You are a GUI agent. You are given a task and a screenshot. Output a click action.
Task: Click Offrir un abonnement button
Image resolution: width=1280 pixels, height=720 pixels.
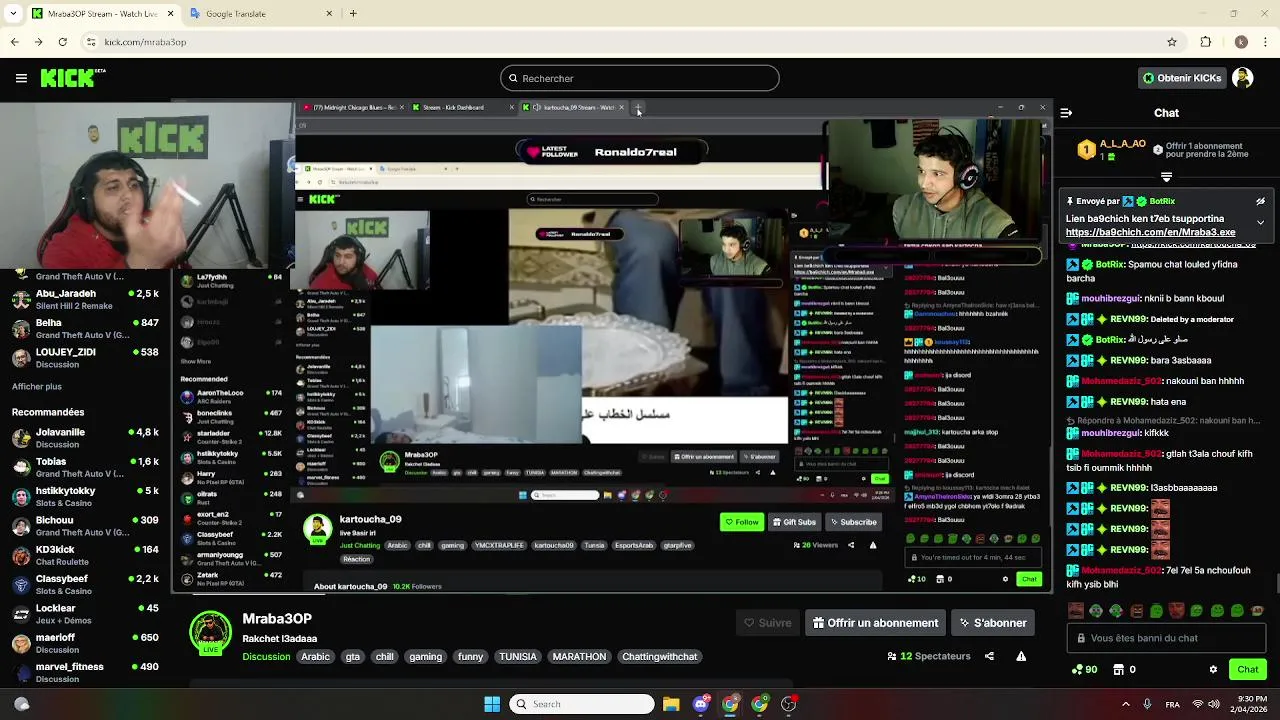pos(875,623)
